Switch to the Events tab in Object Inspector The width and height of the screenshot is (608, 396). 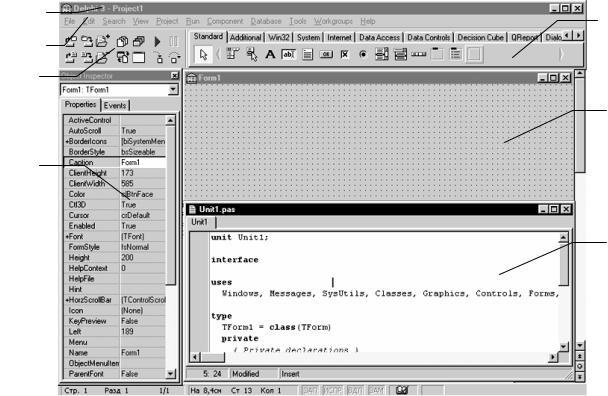[115, 105]
